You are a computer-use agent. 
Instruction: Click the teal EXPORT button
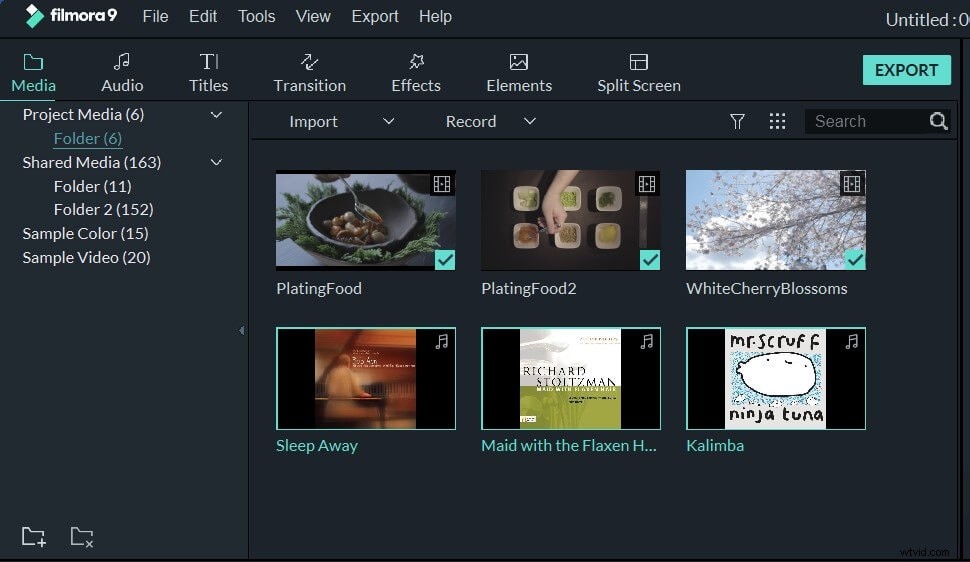pos(906,70)
